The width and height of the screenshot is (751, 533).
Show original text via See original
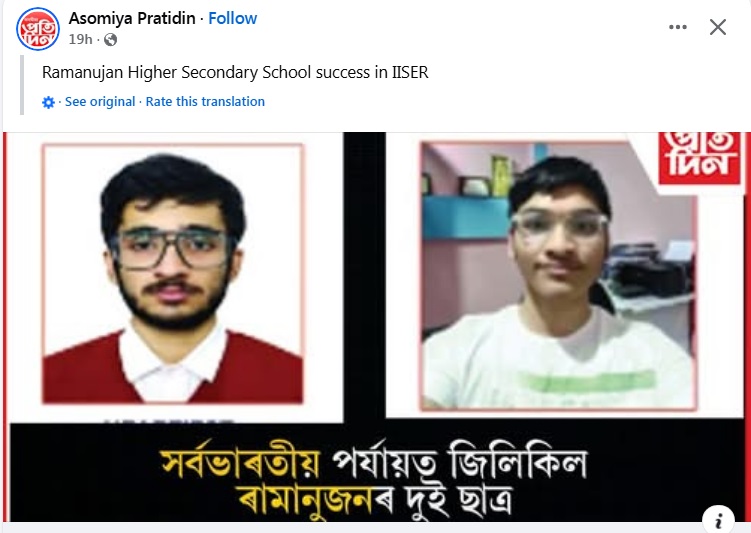point(100,102)
